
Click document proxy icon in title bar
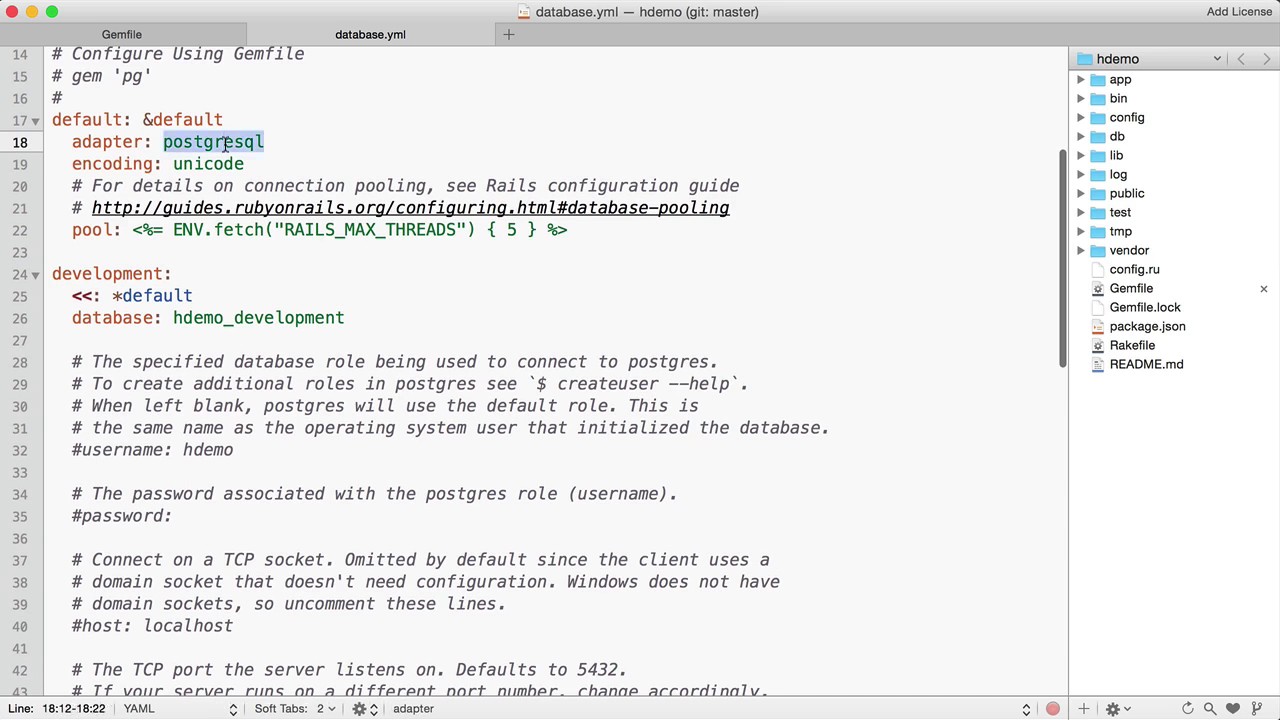pos(524,12)
